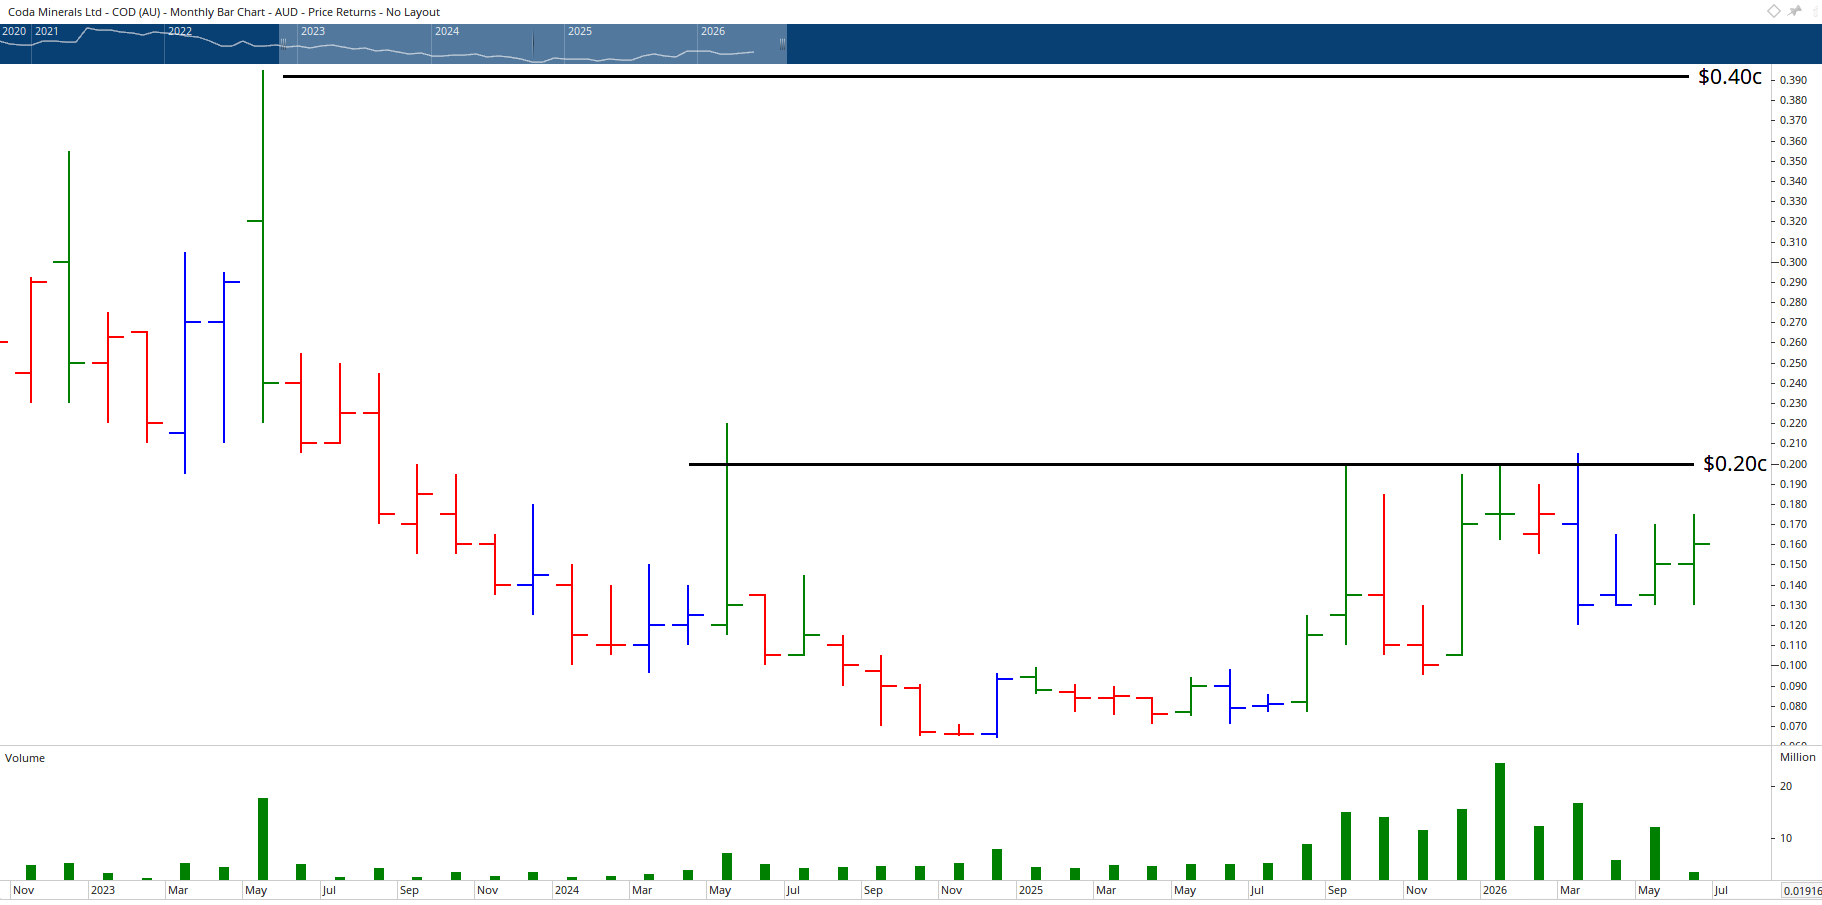Image resolution: width=1822 pixels, height=905 pixels.
Task: Grab the left handle of the navigator range
Action: click(283, 43)
